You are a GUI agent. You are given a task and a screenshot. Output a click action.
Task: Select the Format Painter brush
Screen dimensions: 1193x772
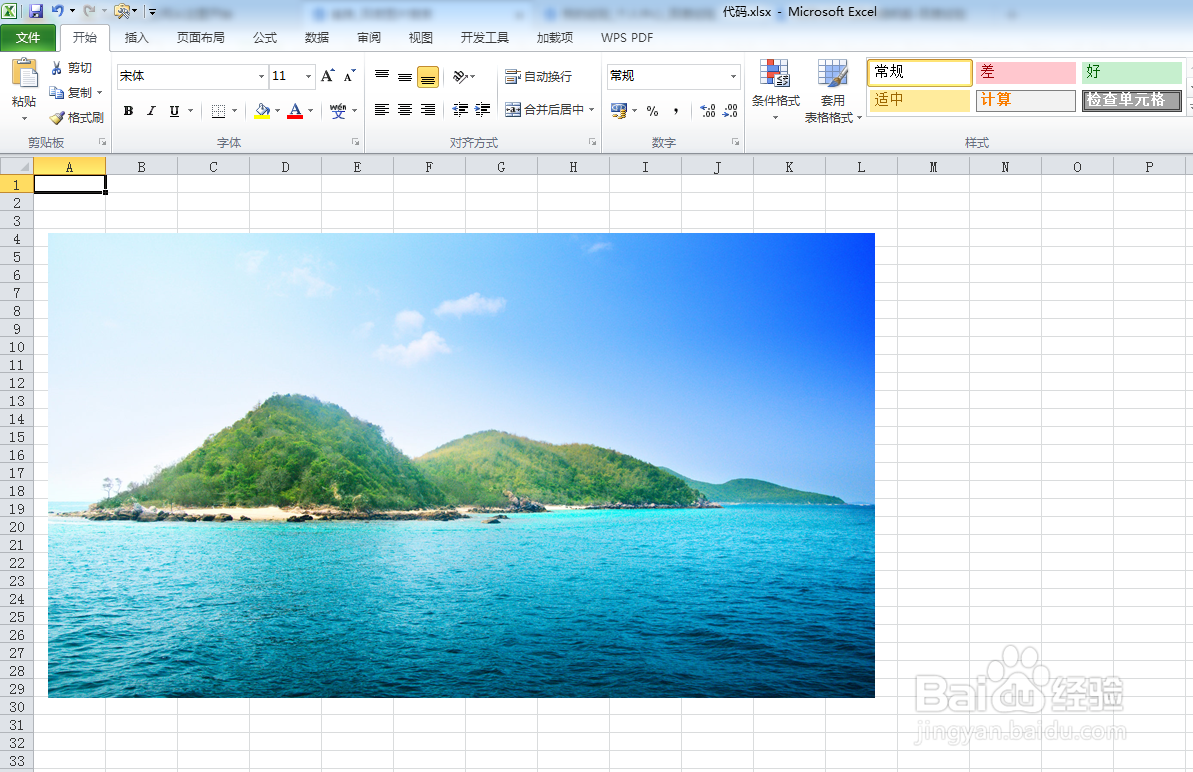click(76, 117)
